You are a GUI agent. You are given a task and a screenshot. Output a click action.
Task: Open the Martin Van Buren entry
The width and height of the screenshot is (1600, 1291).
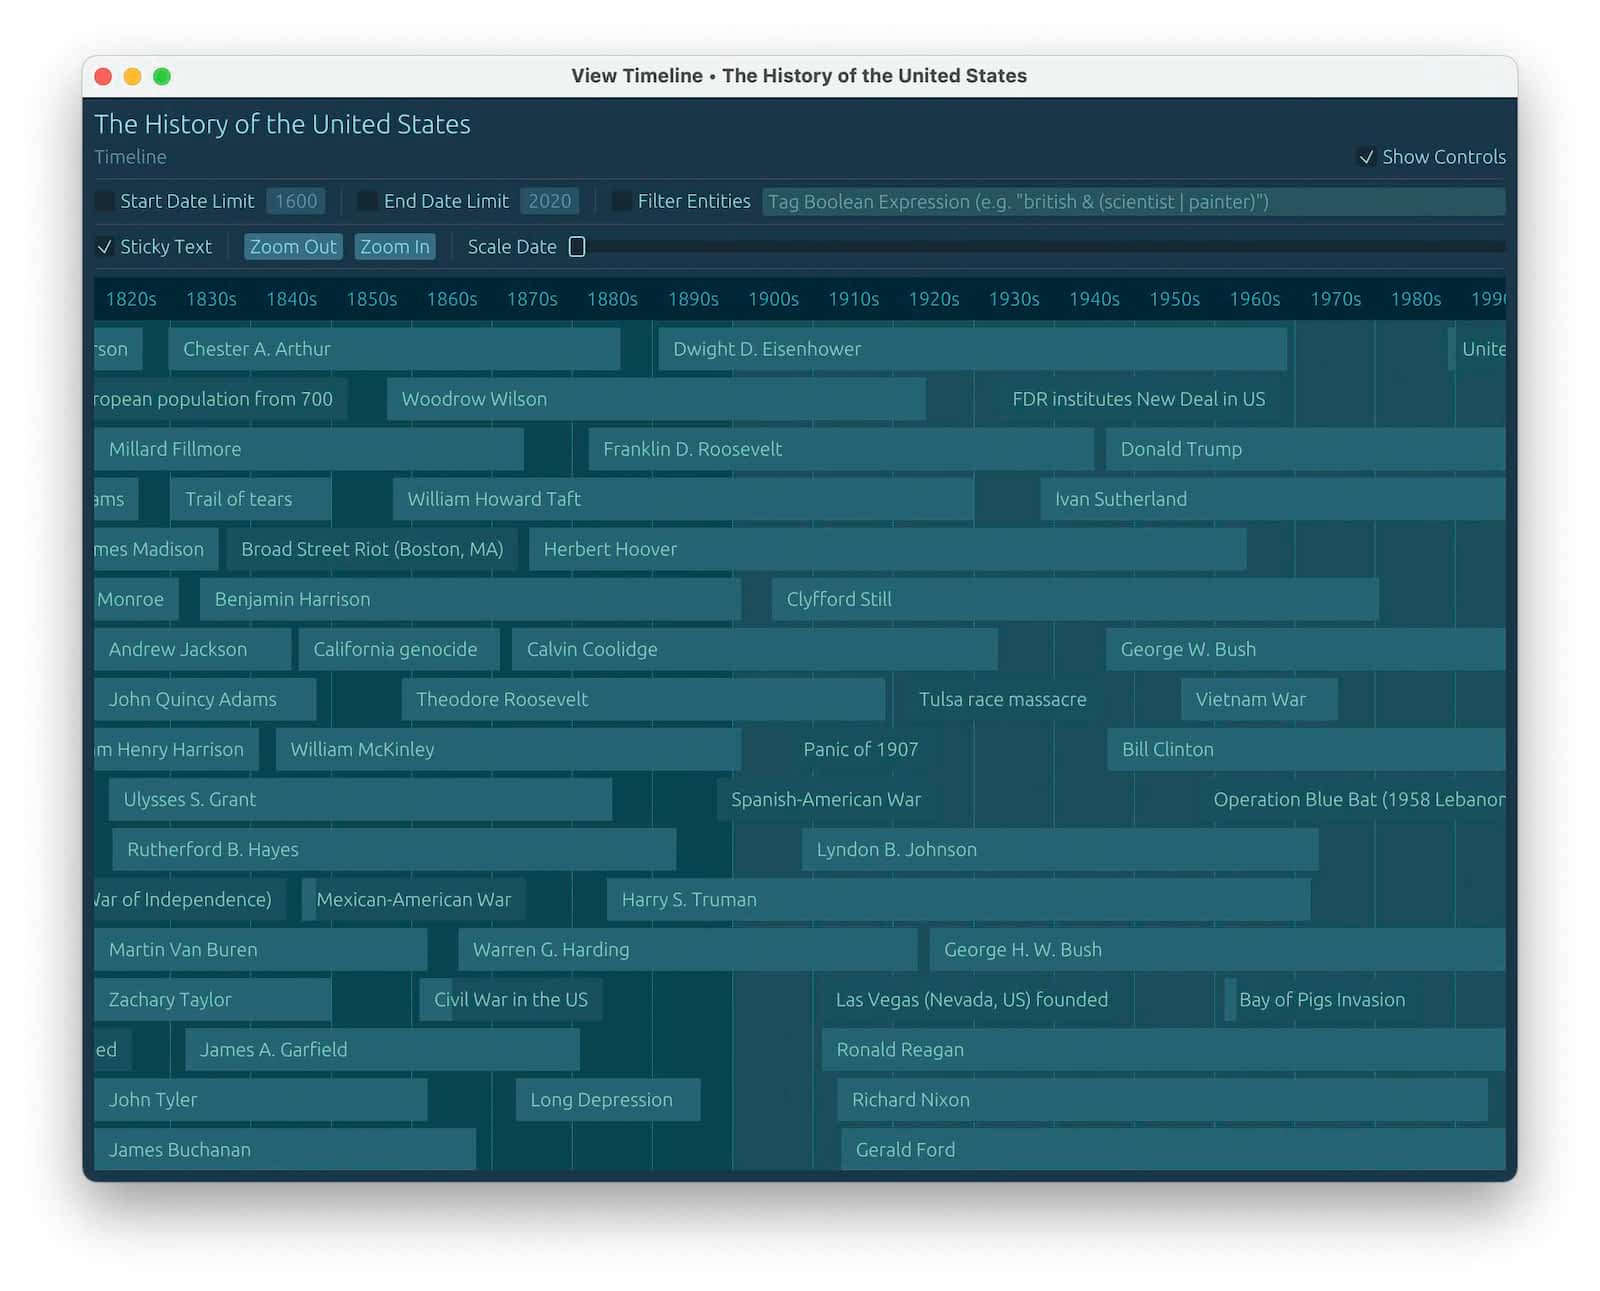(261, 949)
